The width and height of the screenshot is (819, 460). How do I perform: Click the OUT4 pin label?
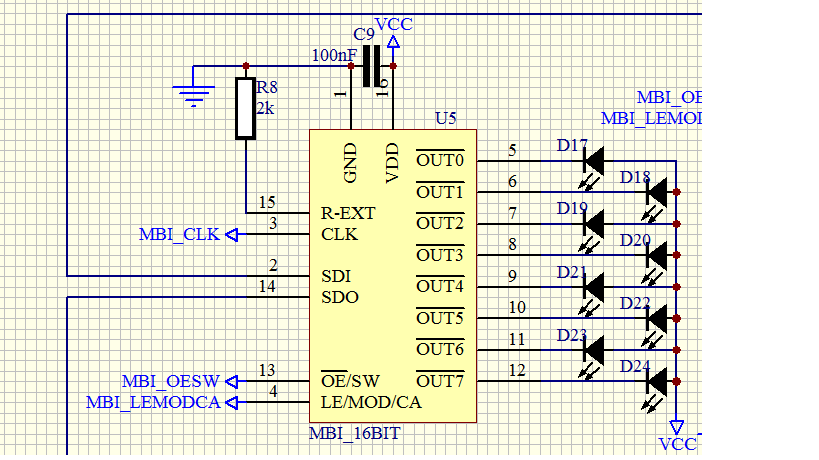point(440,287)
